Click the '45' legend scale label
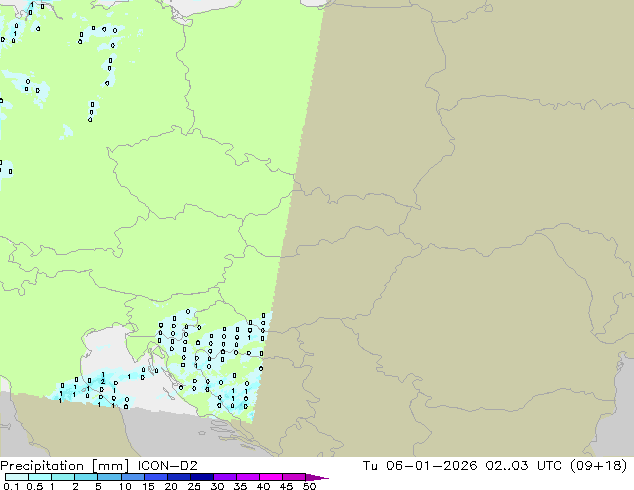The height and width of the screenshot is (490, 634). (286, 486)
